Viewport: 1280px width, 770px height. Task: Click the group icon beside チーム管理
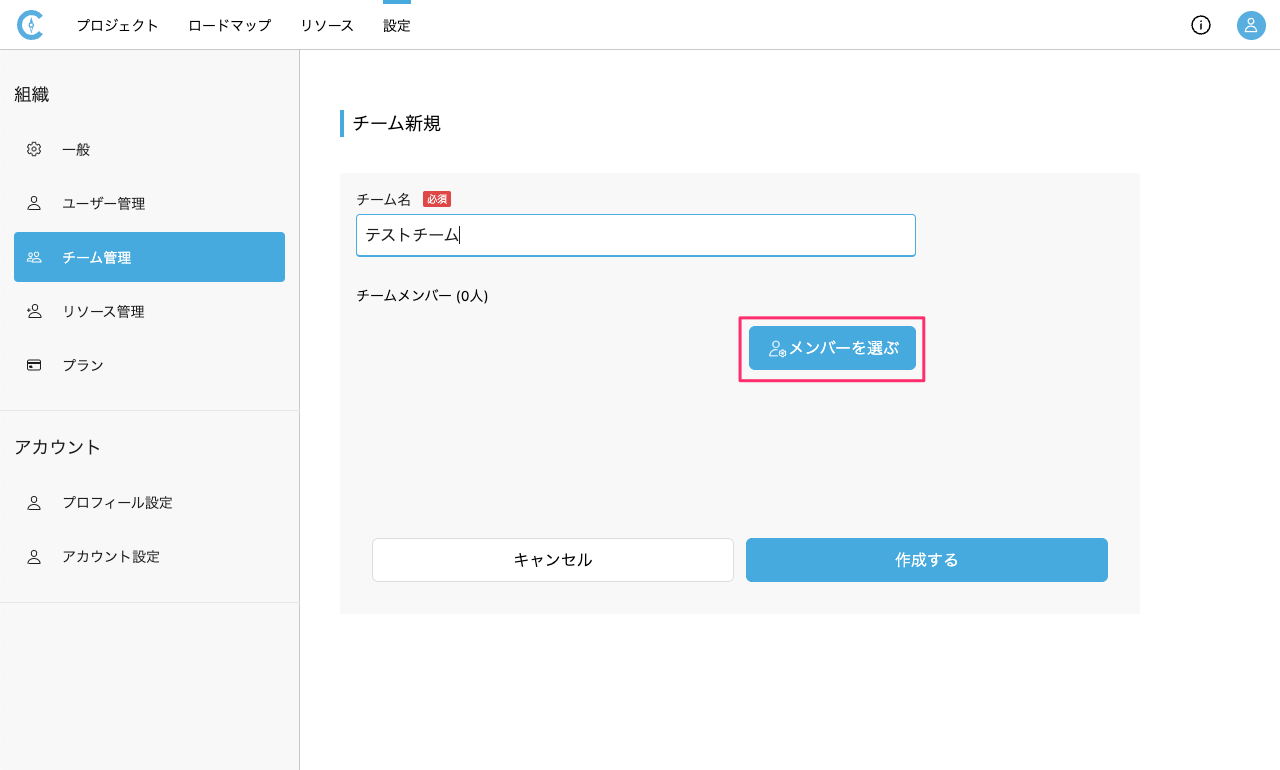coord(34,257)
